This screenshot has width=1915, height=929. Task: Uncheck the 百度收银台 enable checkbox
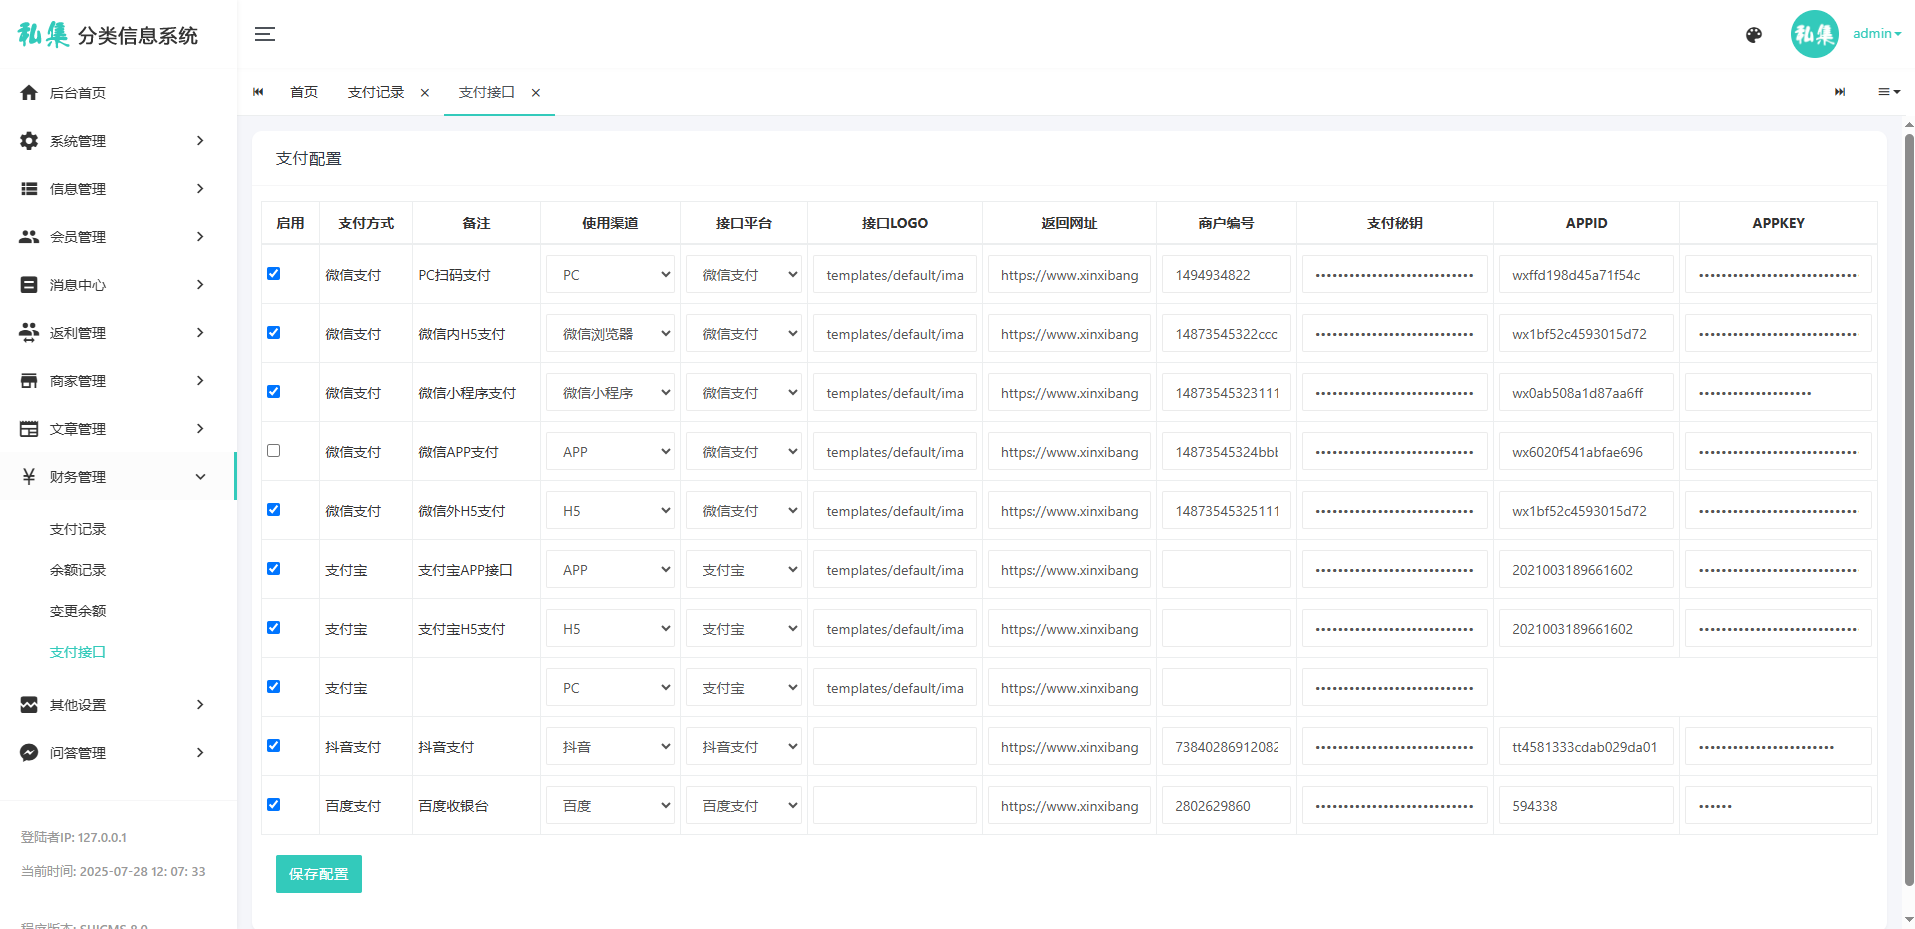273,805
